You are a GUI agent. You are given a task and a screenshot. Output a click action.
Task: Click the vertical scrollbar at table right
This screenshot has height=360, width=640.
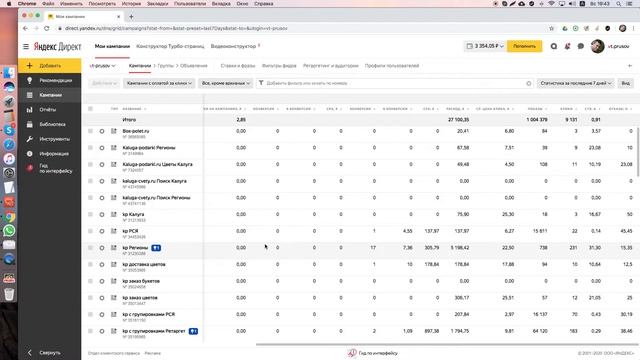tap(638, 152)
